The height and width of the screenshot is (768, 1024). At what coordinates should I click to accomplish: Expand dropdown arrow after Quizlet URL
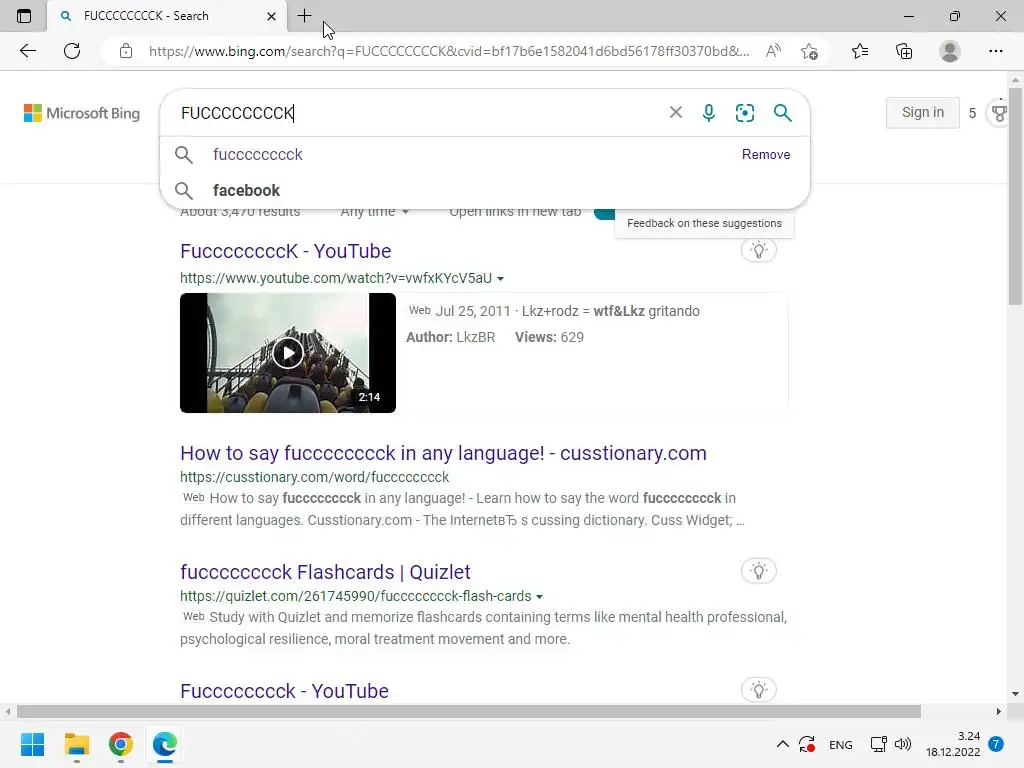point(539,597)
